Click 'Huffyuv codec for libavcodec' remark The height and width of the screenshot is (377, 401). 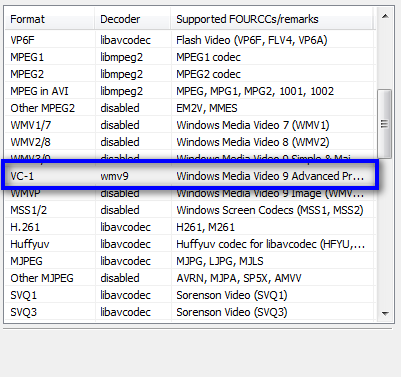coord(246,244)
